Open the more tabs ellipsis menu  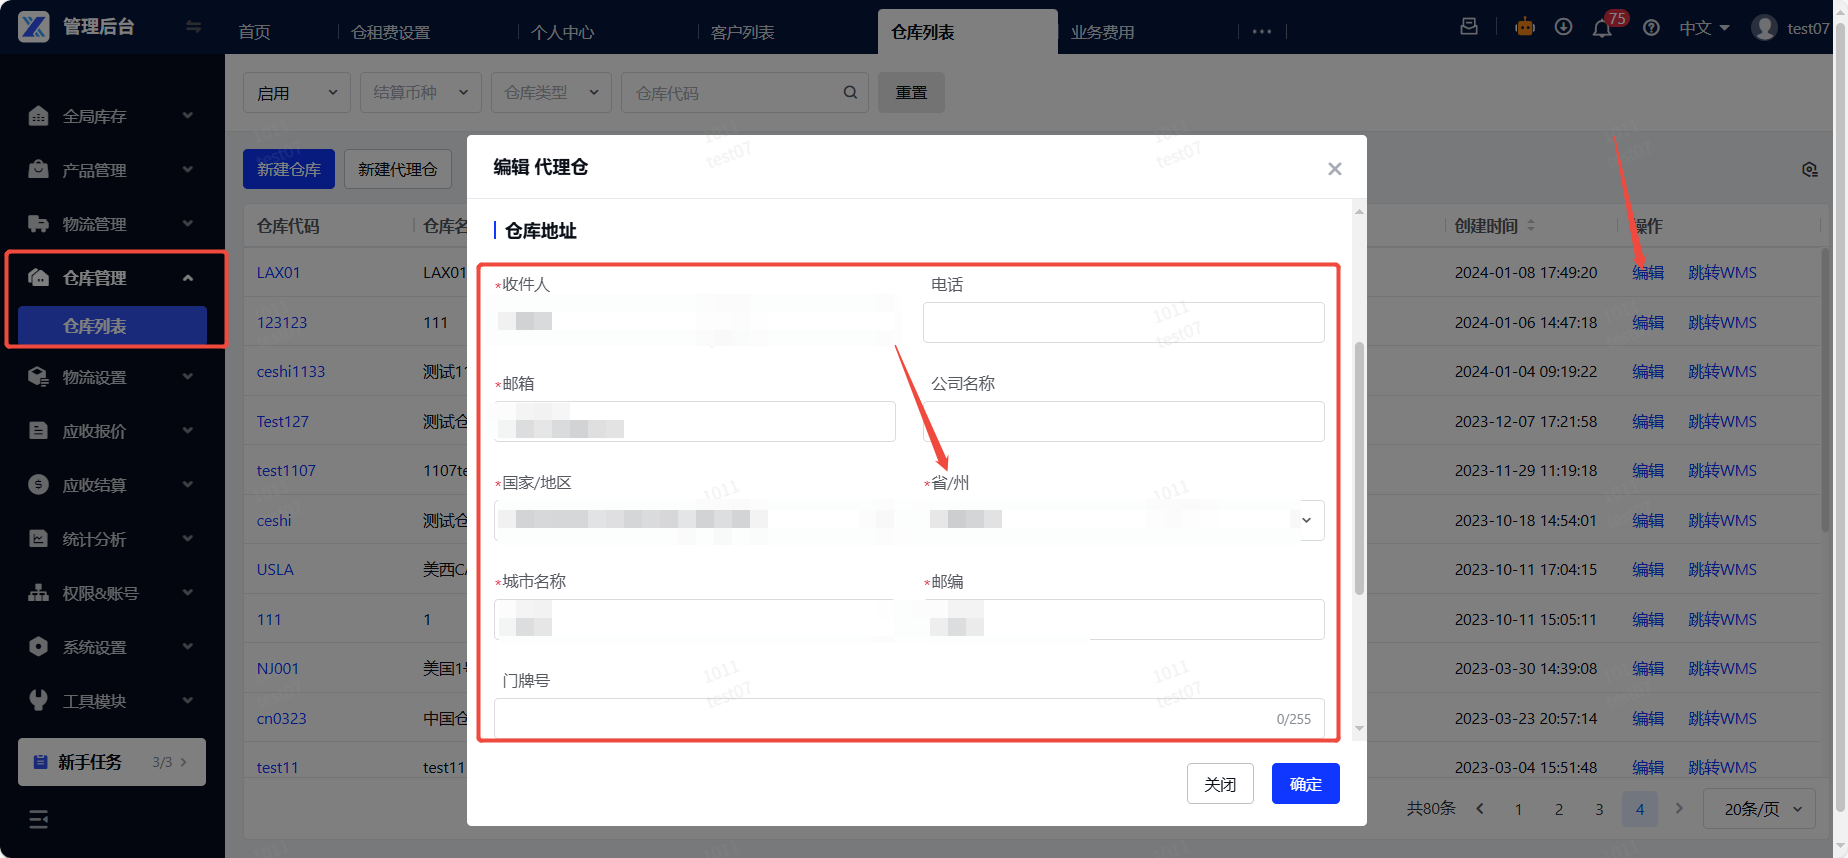click(1262, 32)
